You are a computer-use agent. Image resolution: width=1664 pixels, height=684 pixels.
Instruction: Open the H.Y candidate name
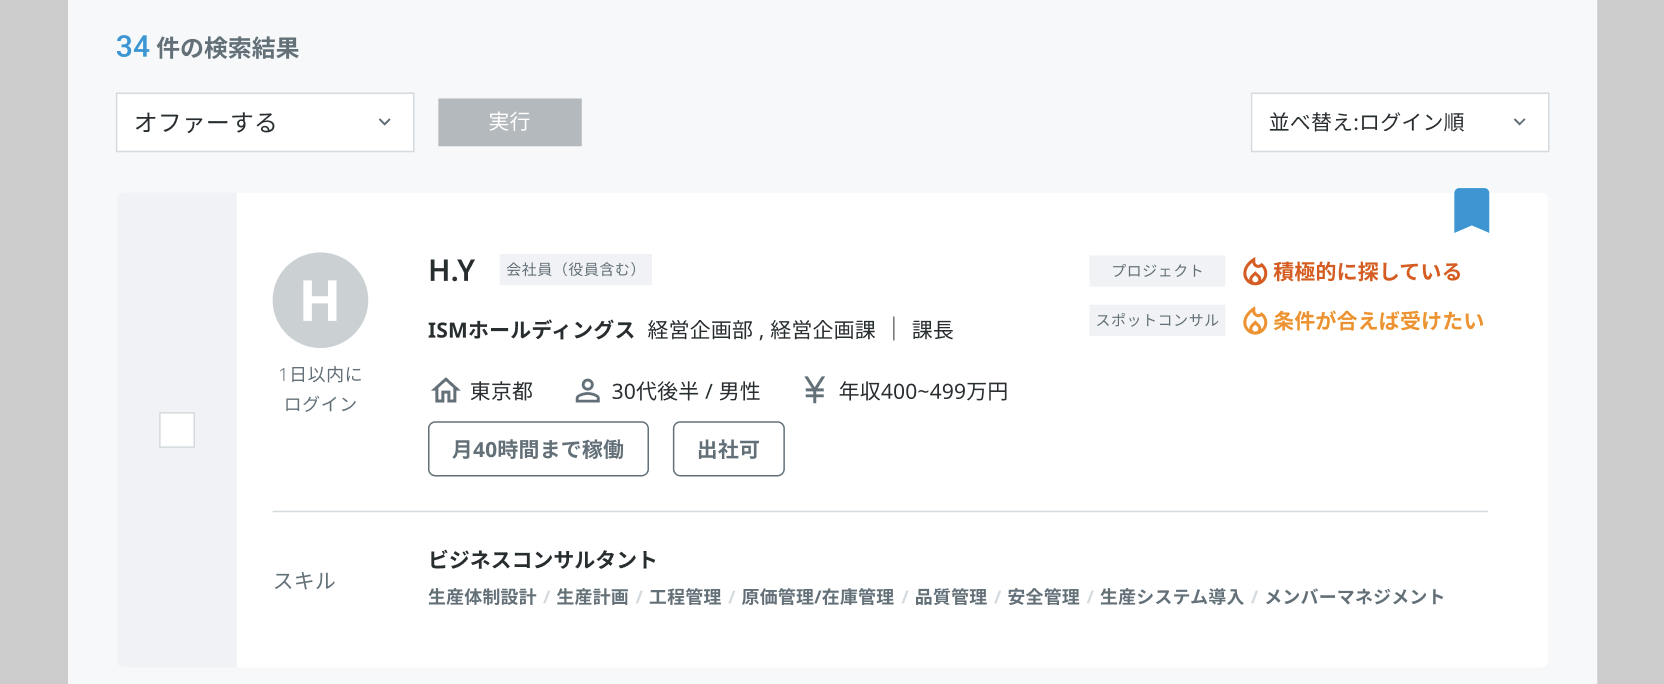[451, 271]
